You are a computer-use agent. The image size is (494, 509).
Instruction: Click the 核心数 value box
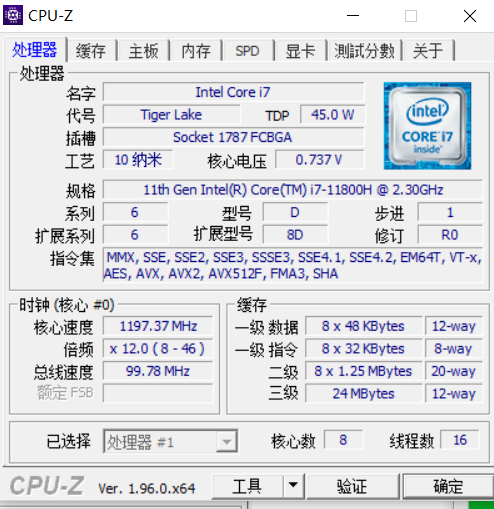(x=343, y=440)
